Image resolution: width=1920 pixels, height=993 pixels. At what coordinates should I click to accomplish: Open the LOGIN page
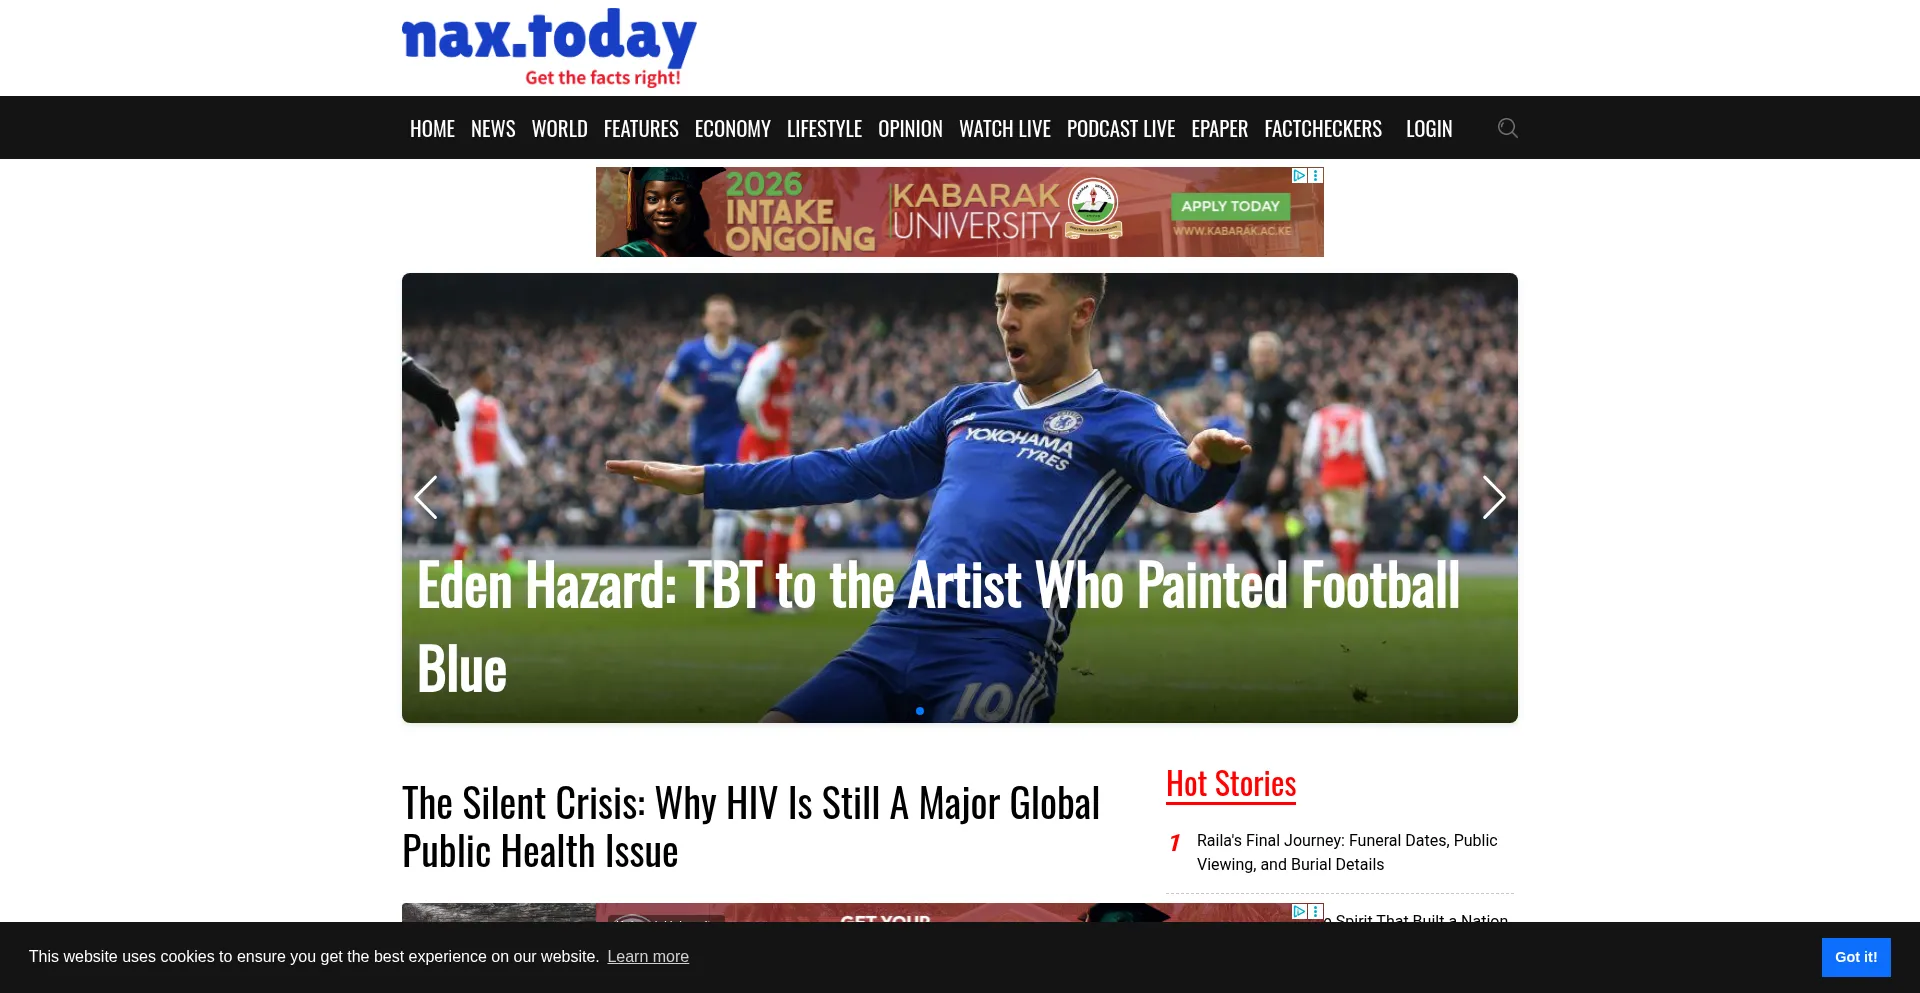pos(1428,129)
